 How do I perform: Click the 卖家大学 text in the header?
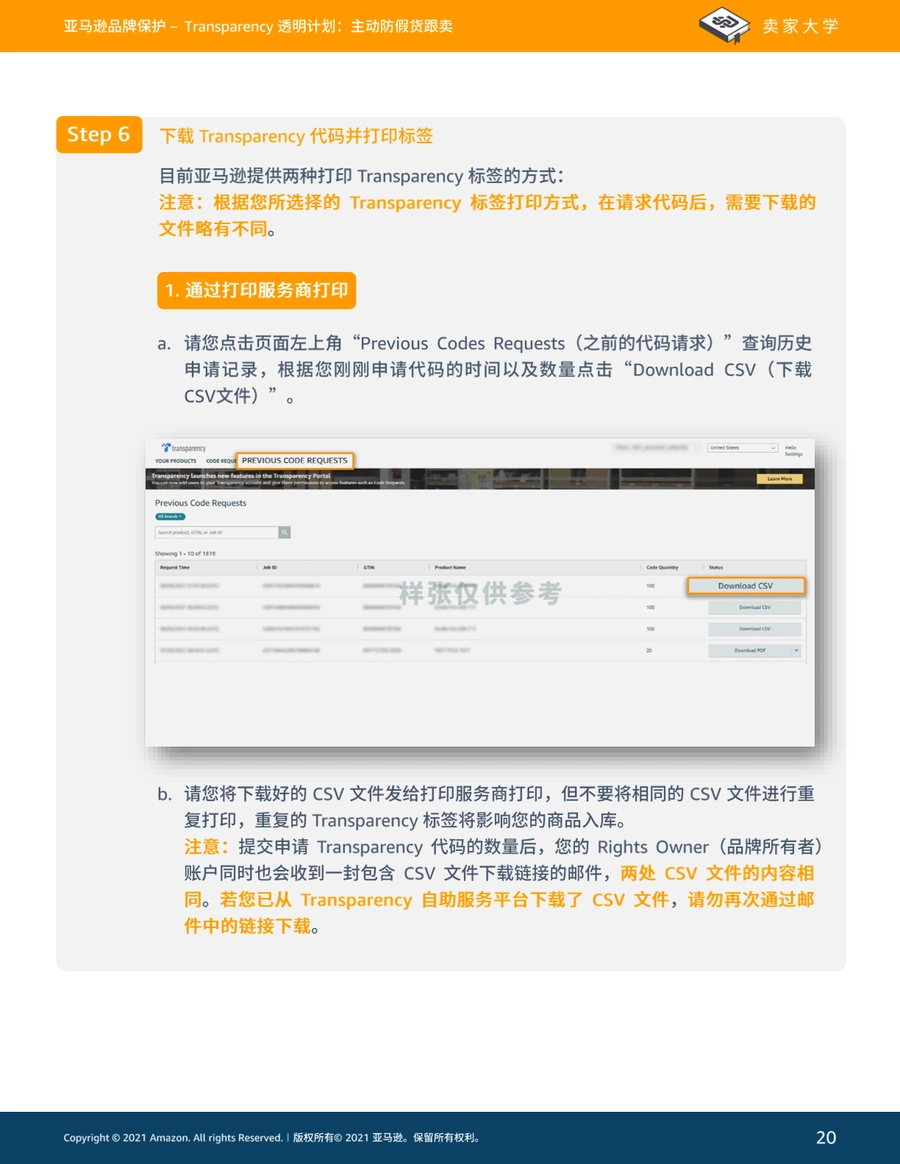coord(800,26)
